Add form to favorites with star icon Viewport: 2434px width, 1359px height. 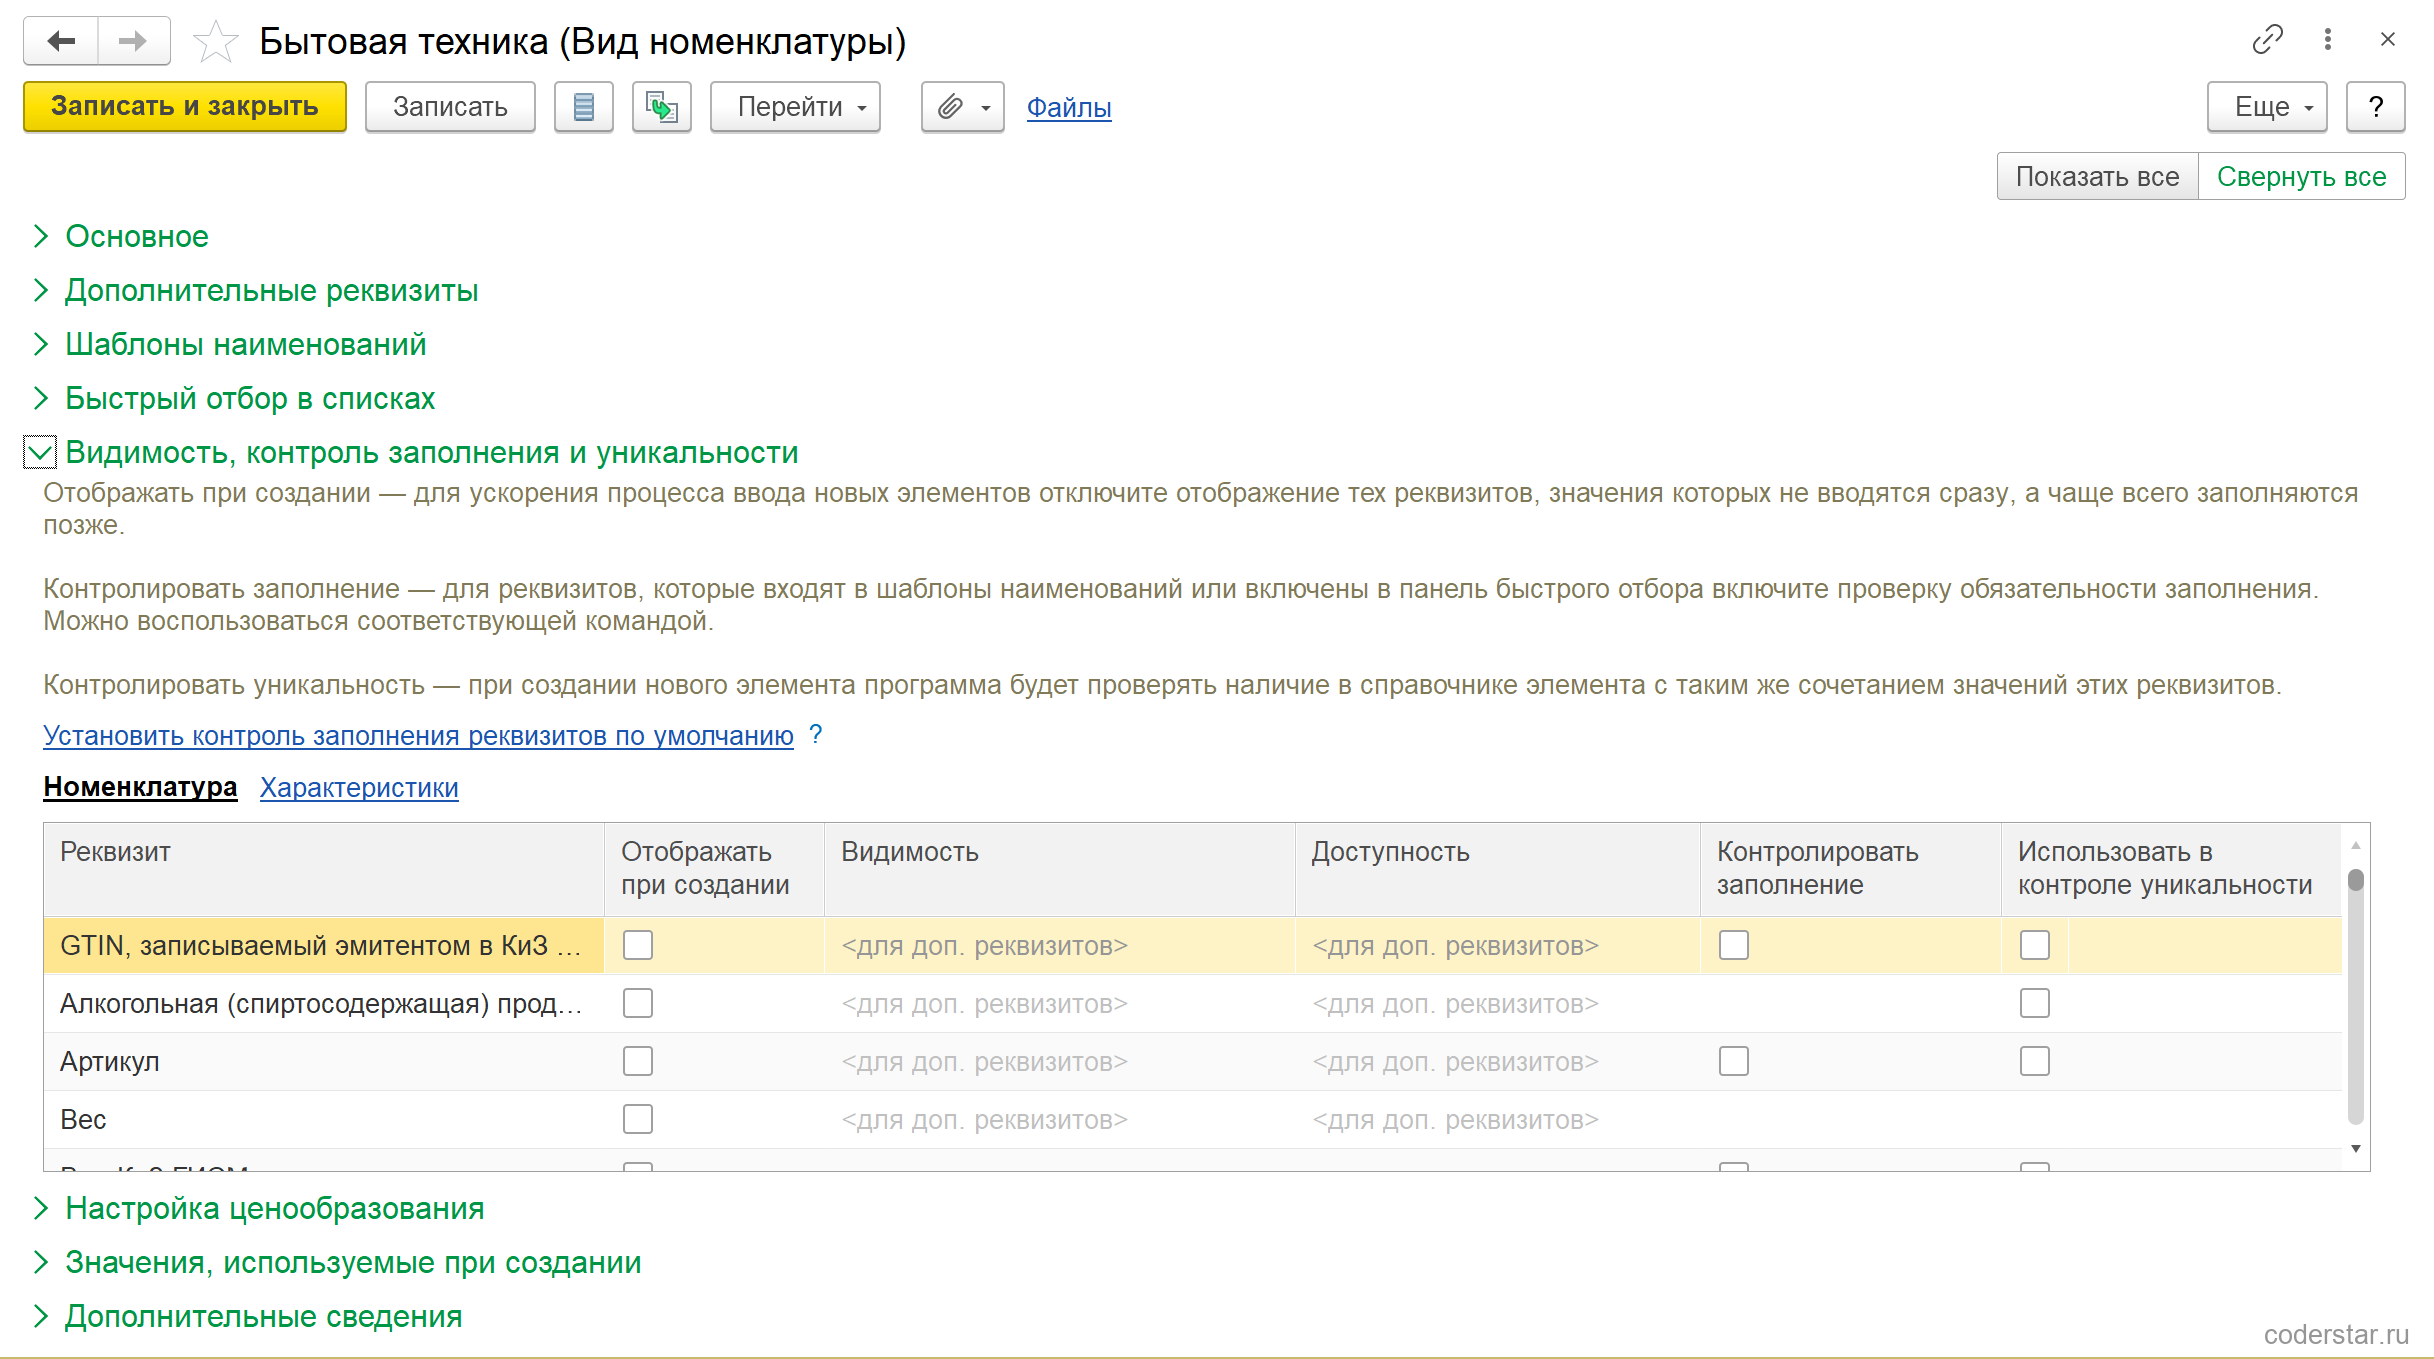coord(215,42)
